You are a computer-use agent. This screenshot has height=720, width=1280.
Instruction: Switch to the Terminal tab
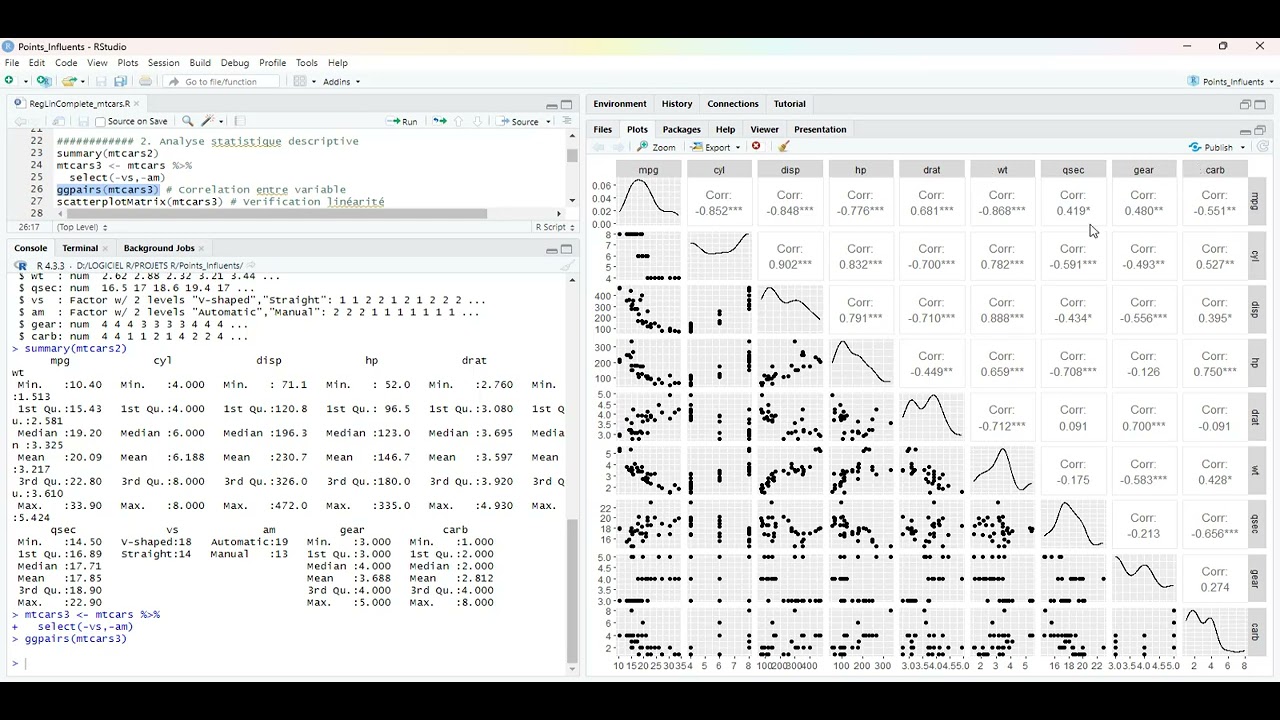80,248
